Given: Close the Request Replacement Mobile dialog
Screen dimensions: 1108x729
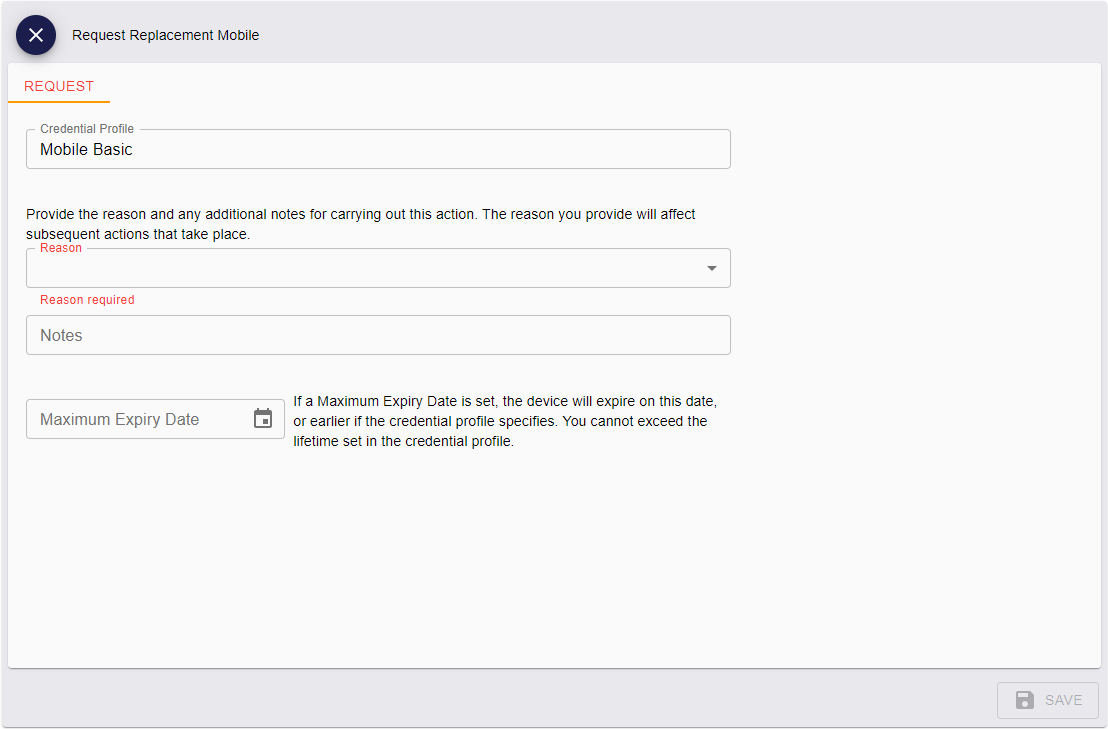Looking at the screenshot, I should pyautogui.click(x=36, y=35).
